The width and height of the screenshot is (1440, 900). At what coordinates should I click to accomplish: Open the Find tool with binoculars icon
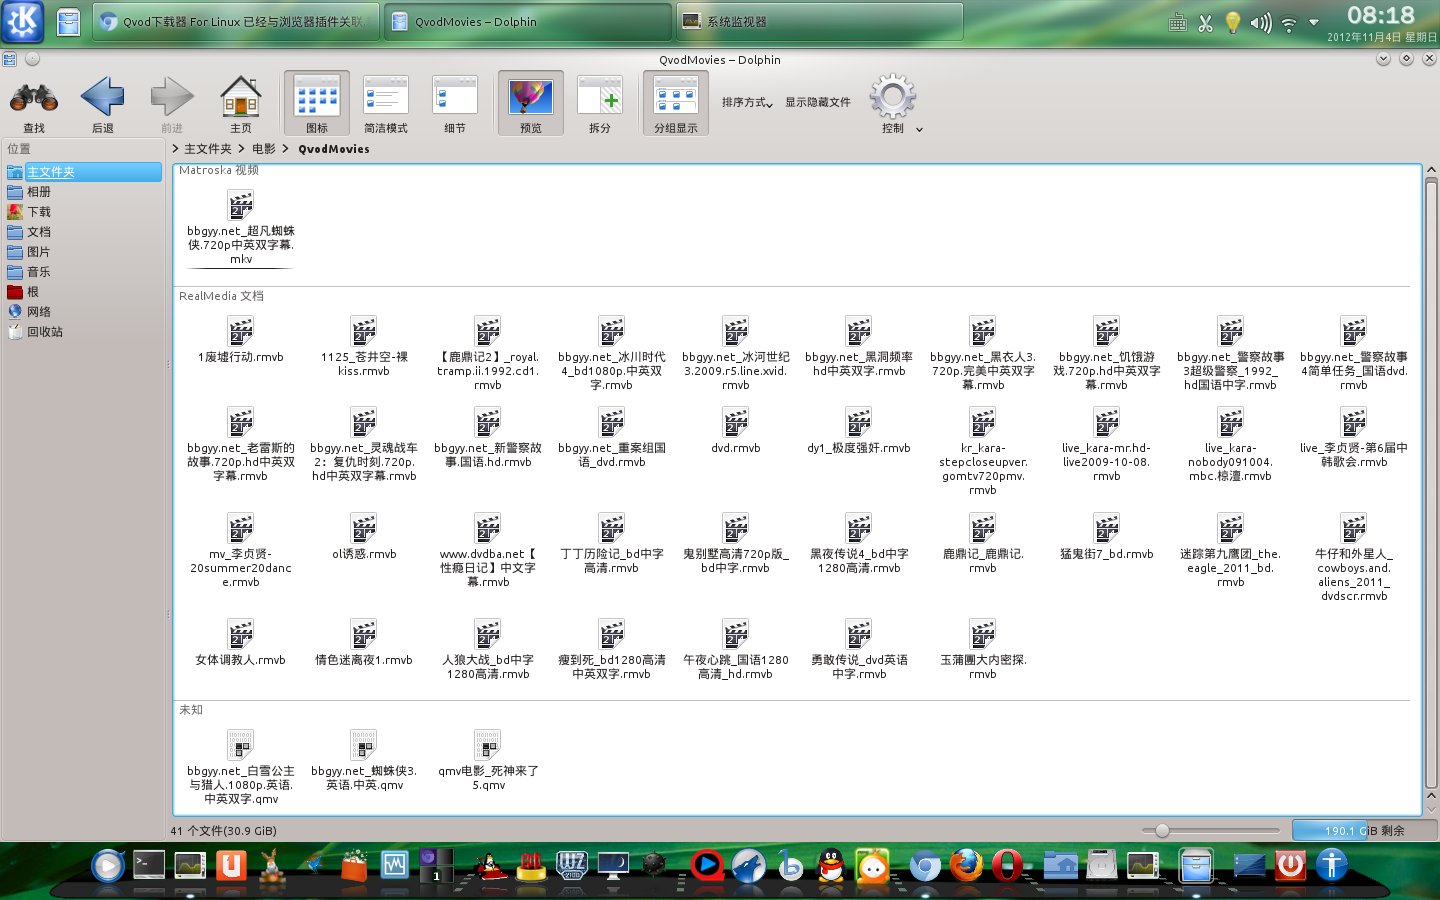pyautogui.click(x=34, y=104)
